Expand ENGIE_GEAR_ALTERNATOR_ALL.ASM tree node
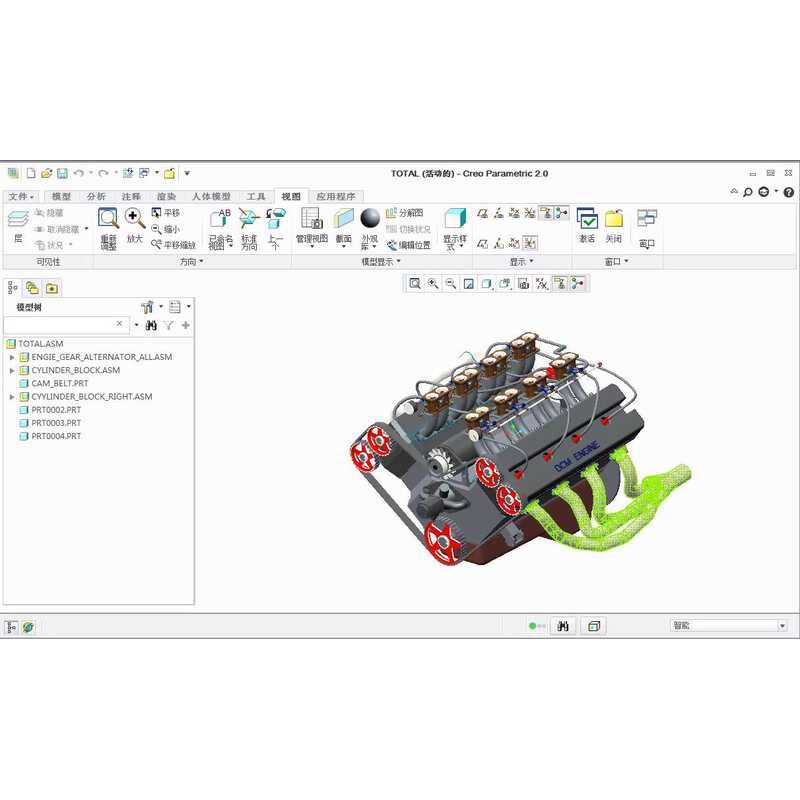The height and width of the screenshot is (800, 800). tap(12, 357)
